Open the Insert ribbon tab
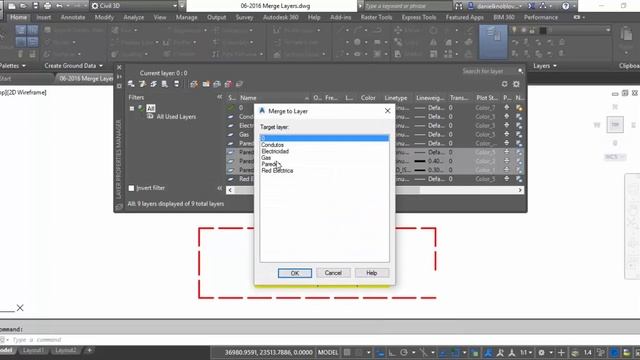The image size is (640, 360). click(x=44, y=18)
